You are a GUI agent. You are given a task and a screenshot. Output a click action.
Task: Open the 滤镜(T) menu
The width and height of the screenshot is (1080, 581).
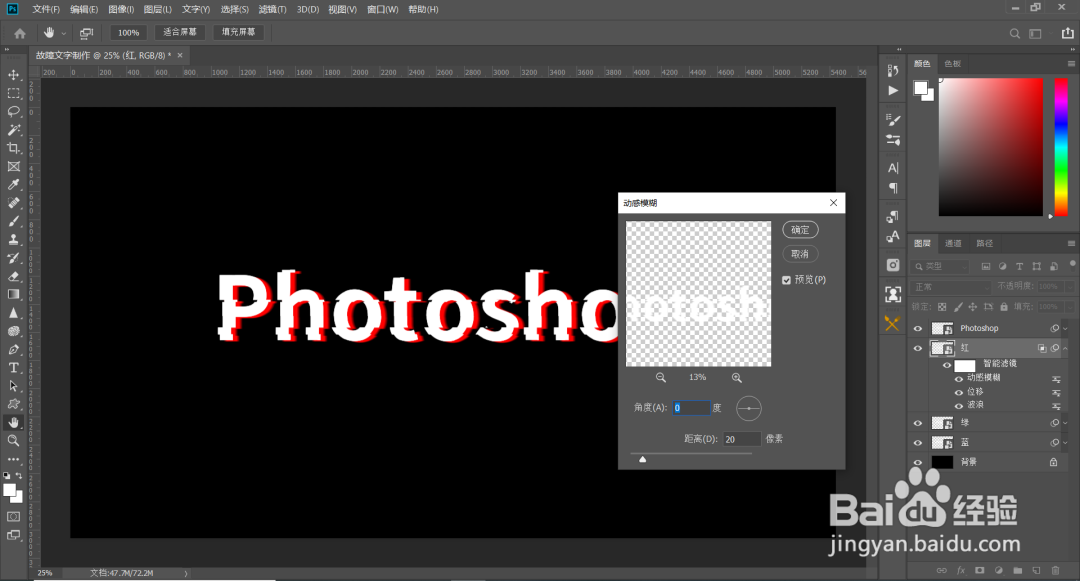(272, 10)
